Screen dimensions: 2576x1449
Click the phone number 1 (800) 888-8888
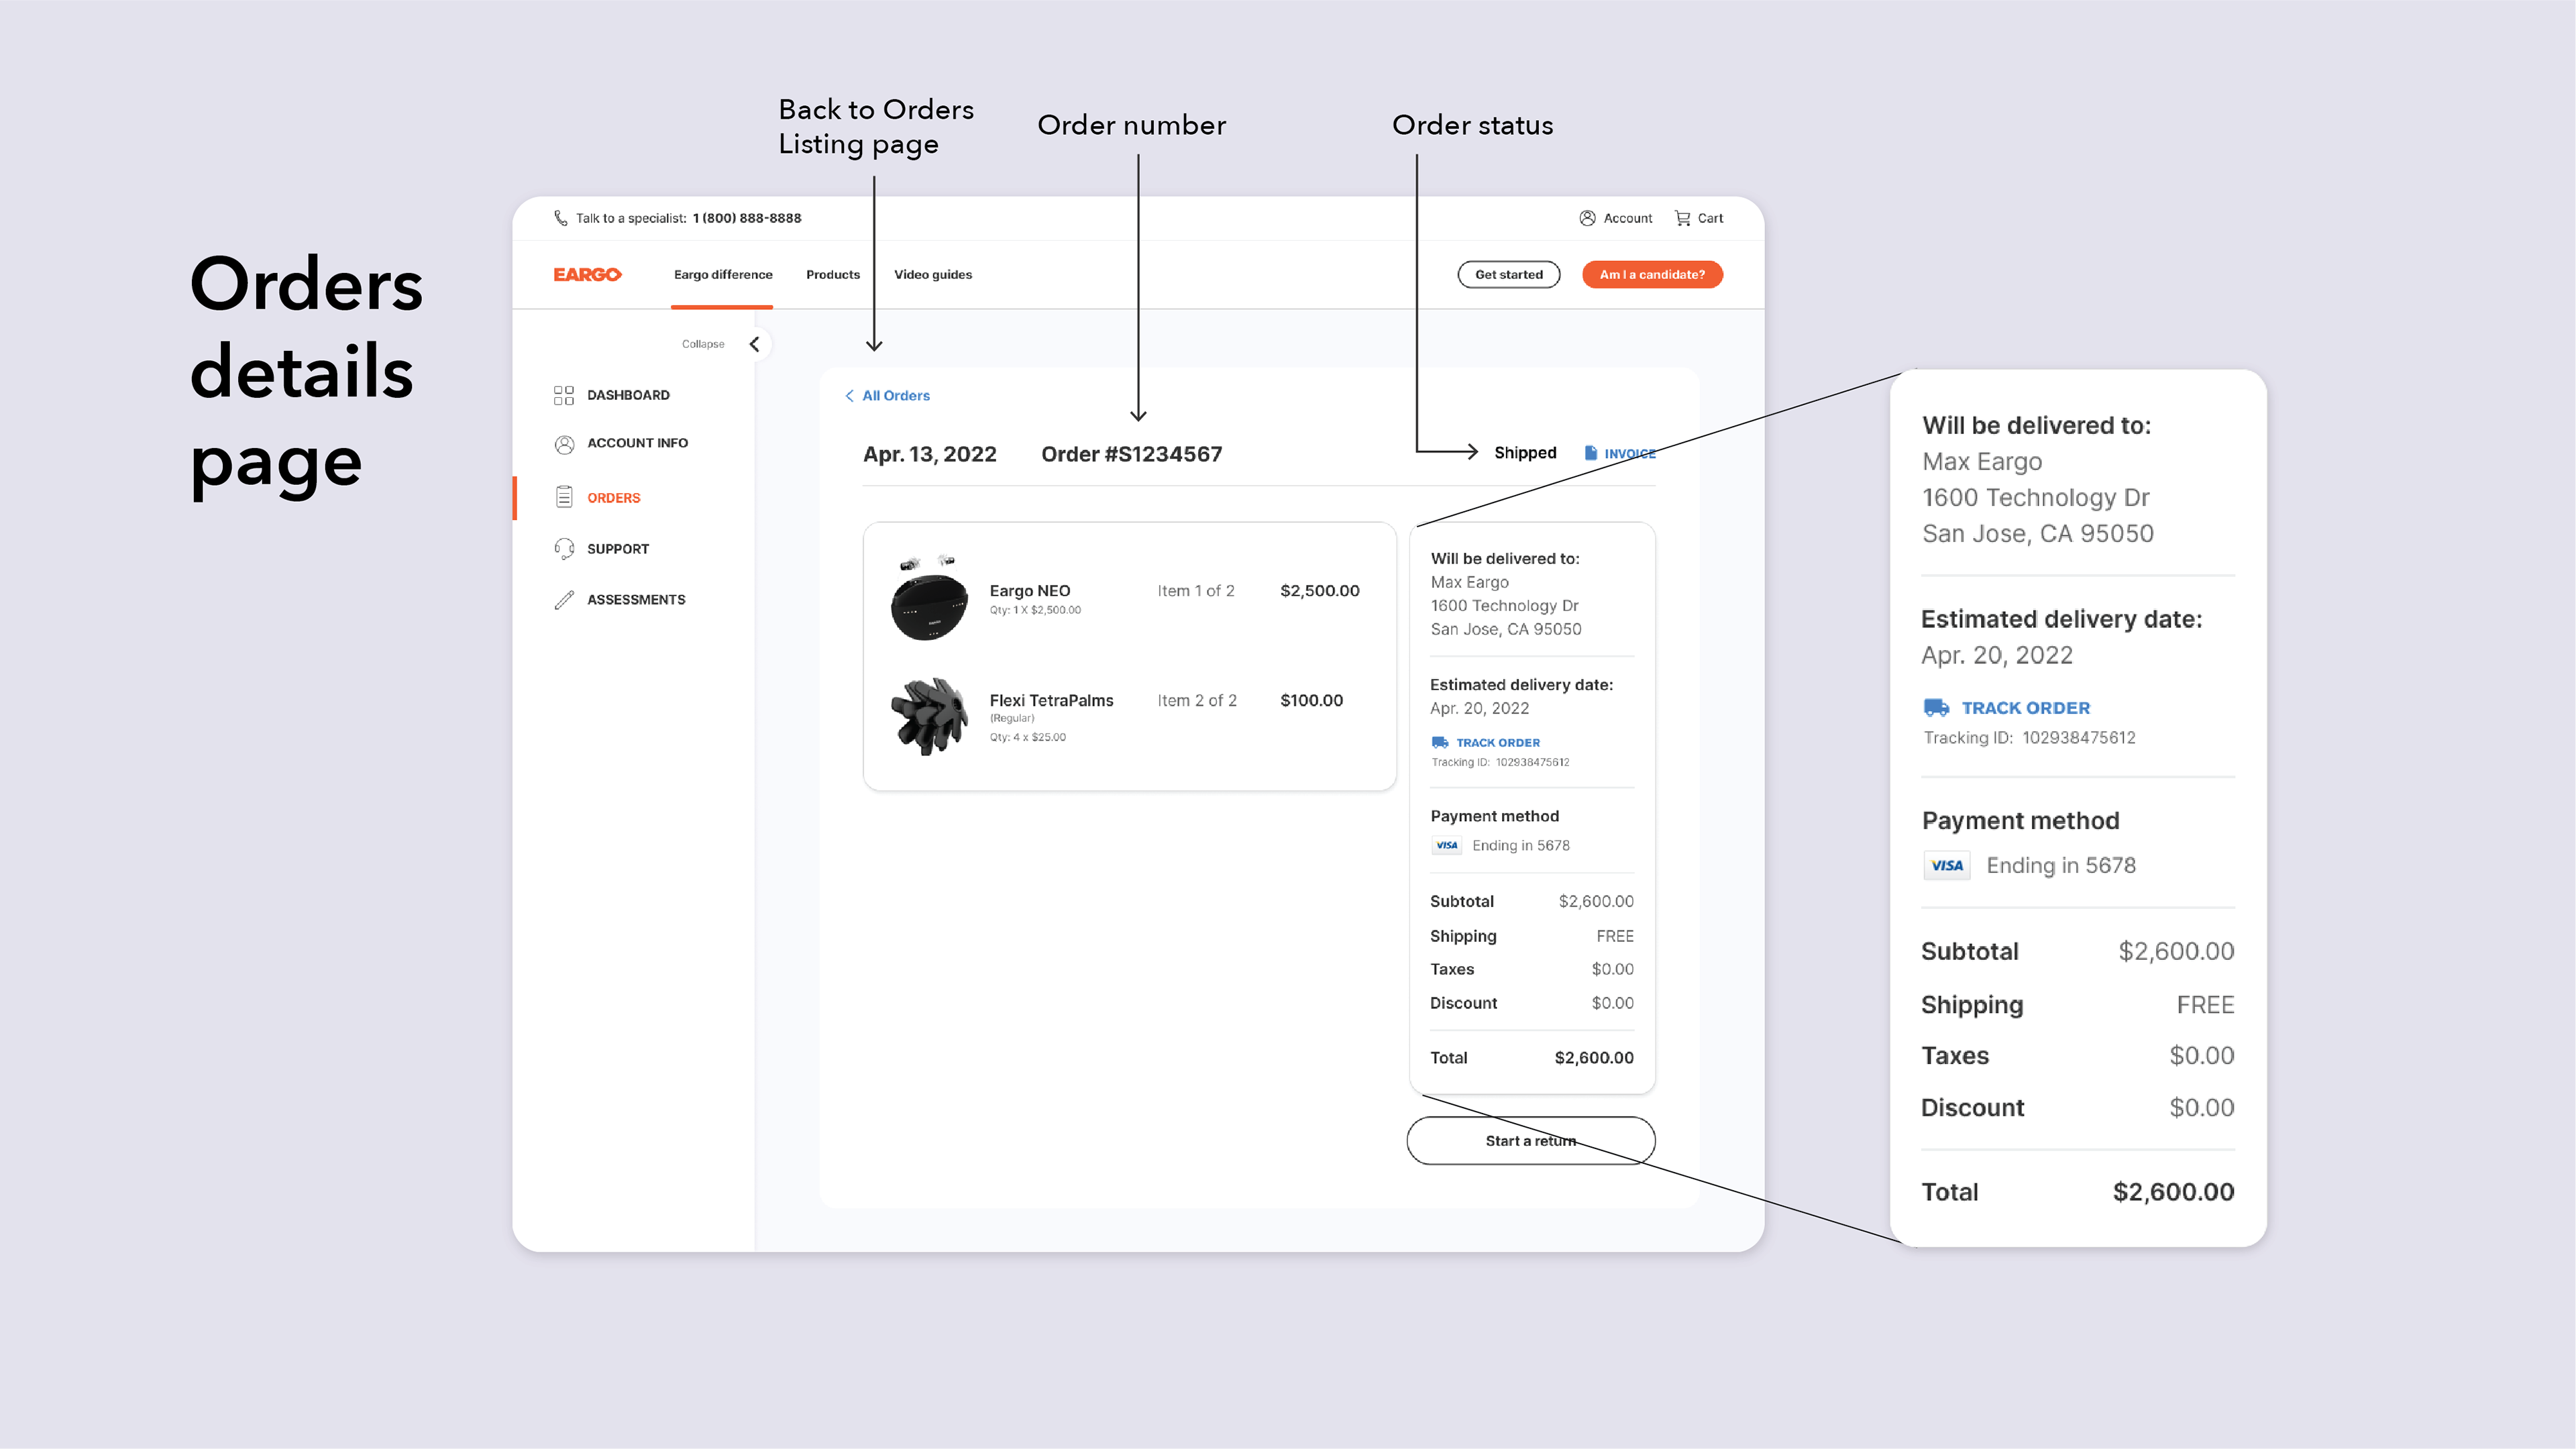click(747, 218)
